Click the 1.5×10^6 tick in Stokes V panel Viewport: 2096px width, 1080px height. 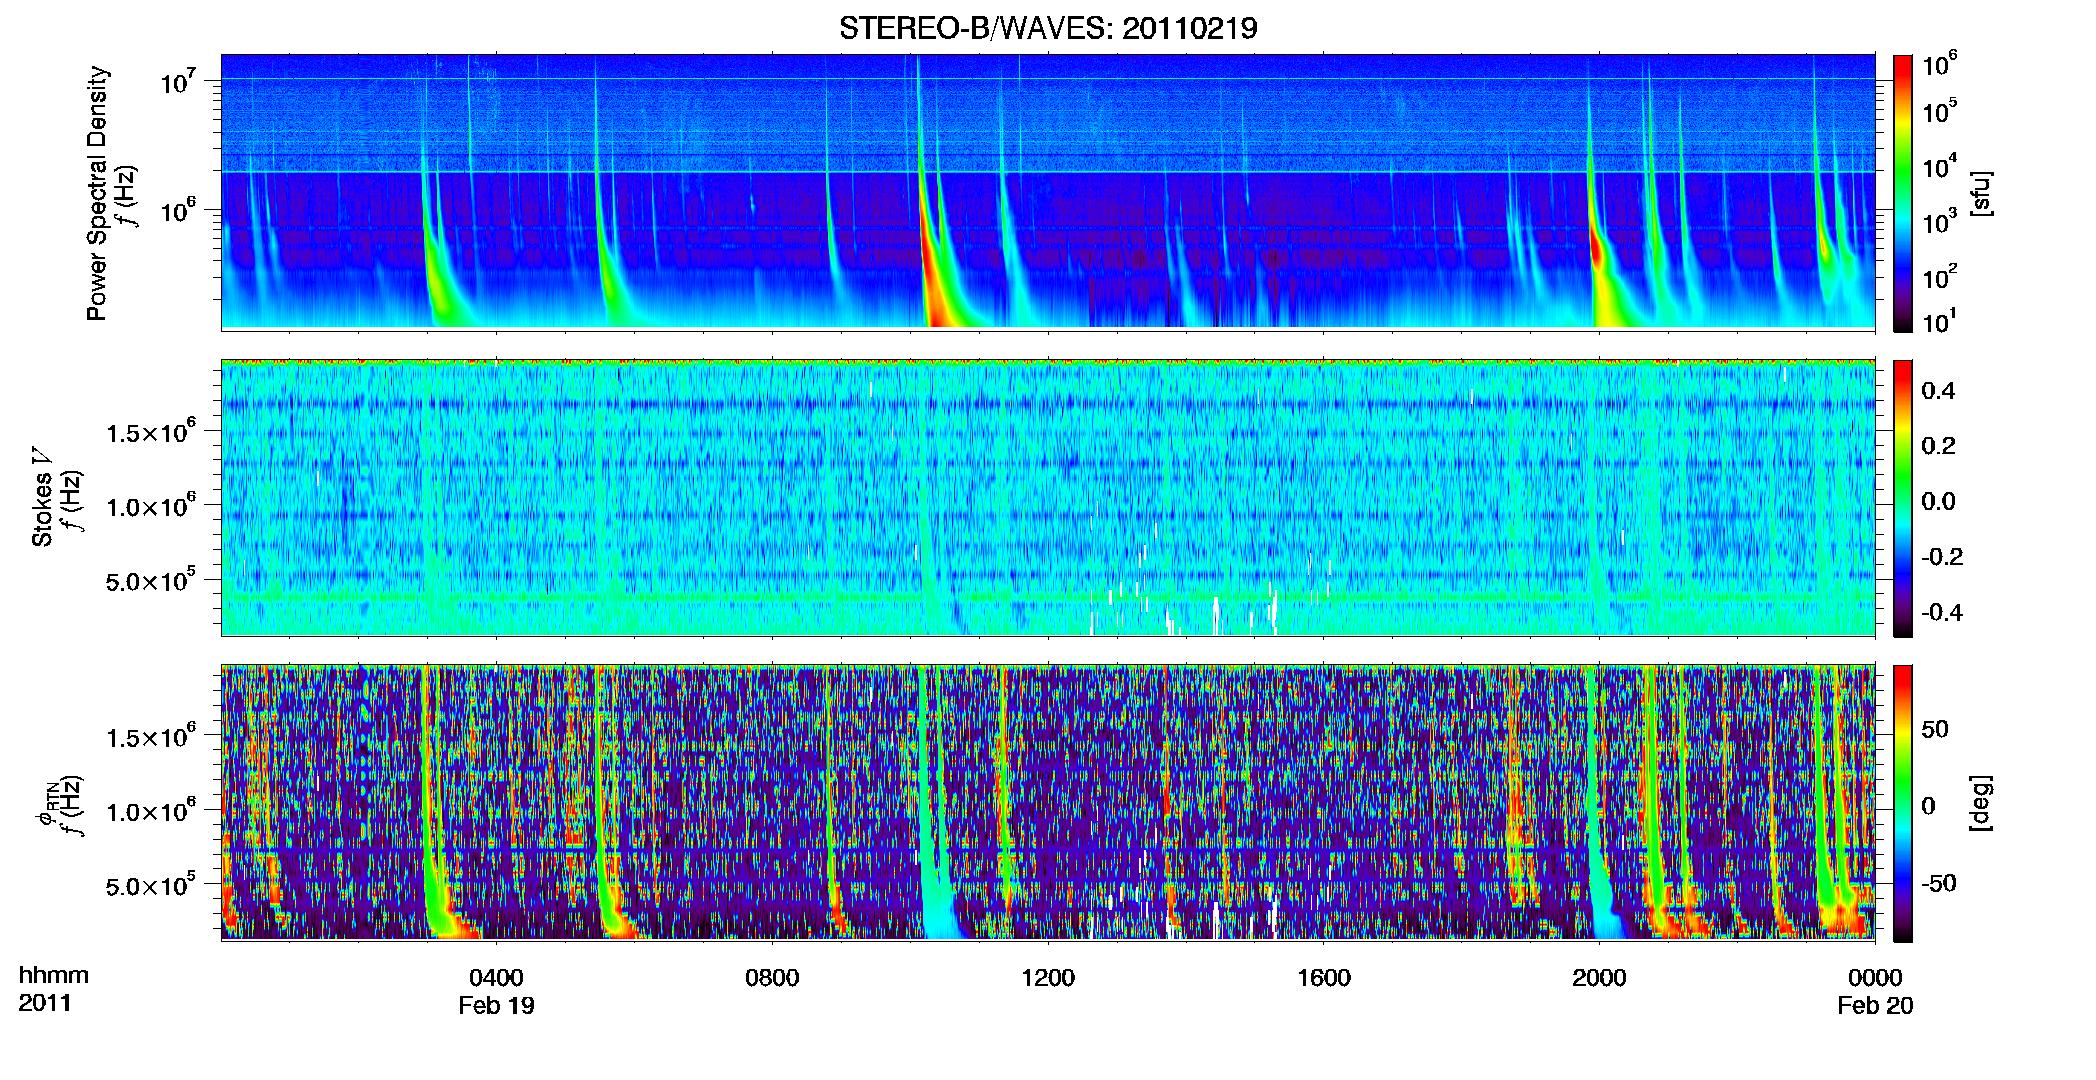click(150, 431)
